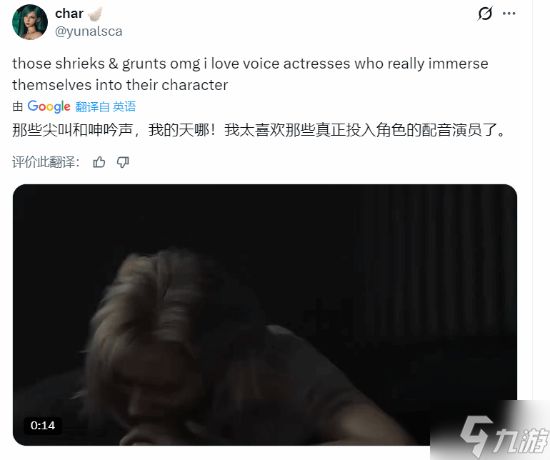Viewport: 550px width, 460px height.
Task: Like the translation with thumbs up
Action: click(x=99, y=162)
